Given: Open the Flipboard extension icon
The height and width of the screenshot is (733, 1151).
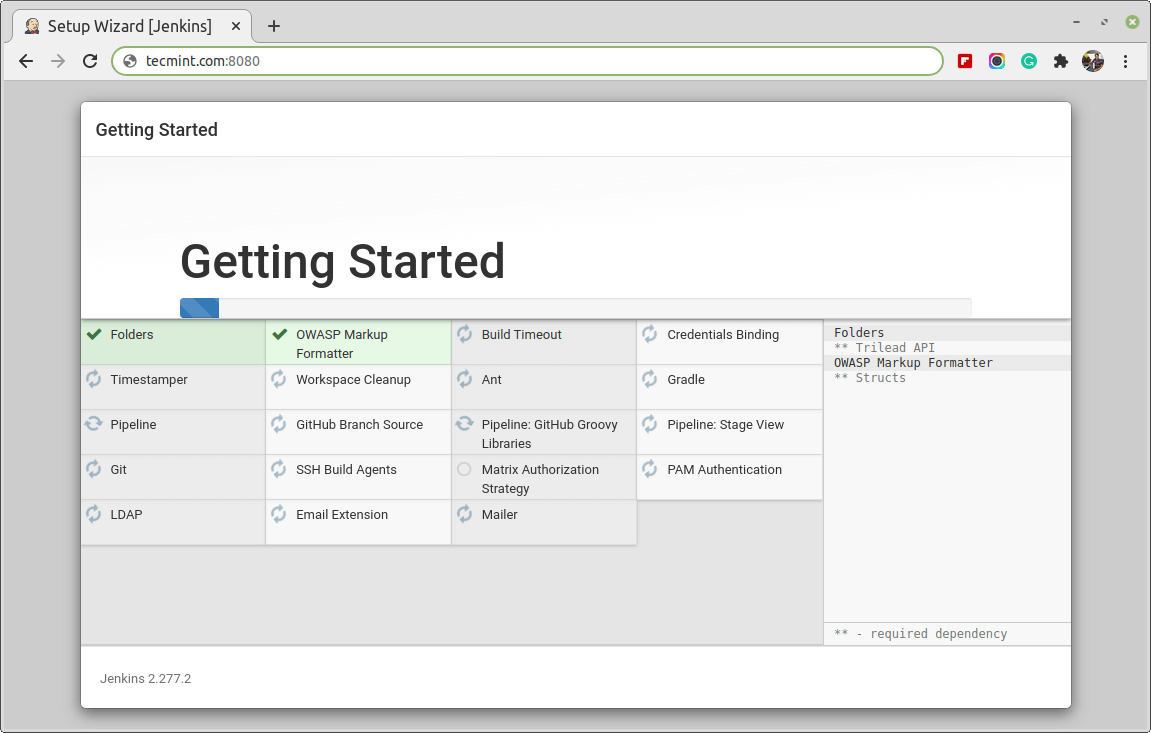Looking at the screenshot, I should coord(965,61).
